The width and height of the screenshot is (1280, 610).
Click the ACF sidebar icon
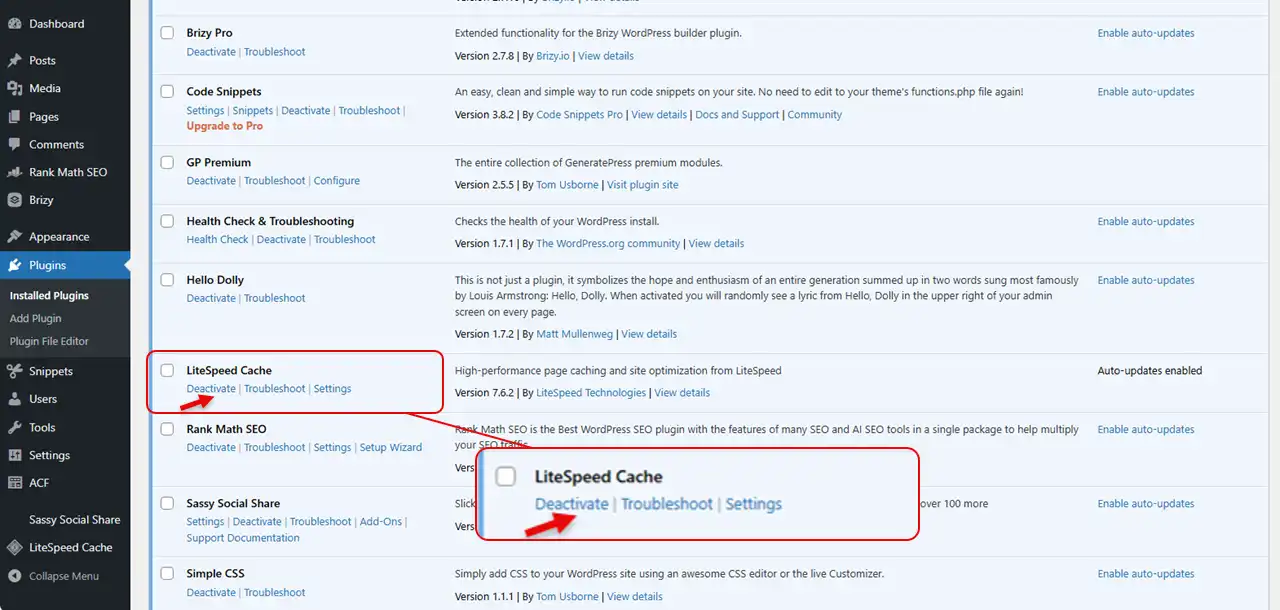(14, 483)
